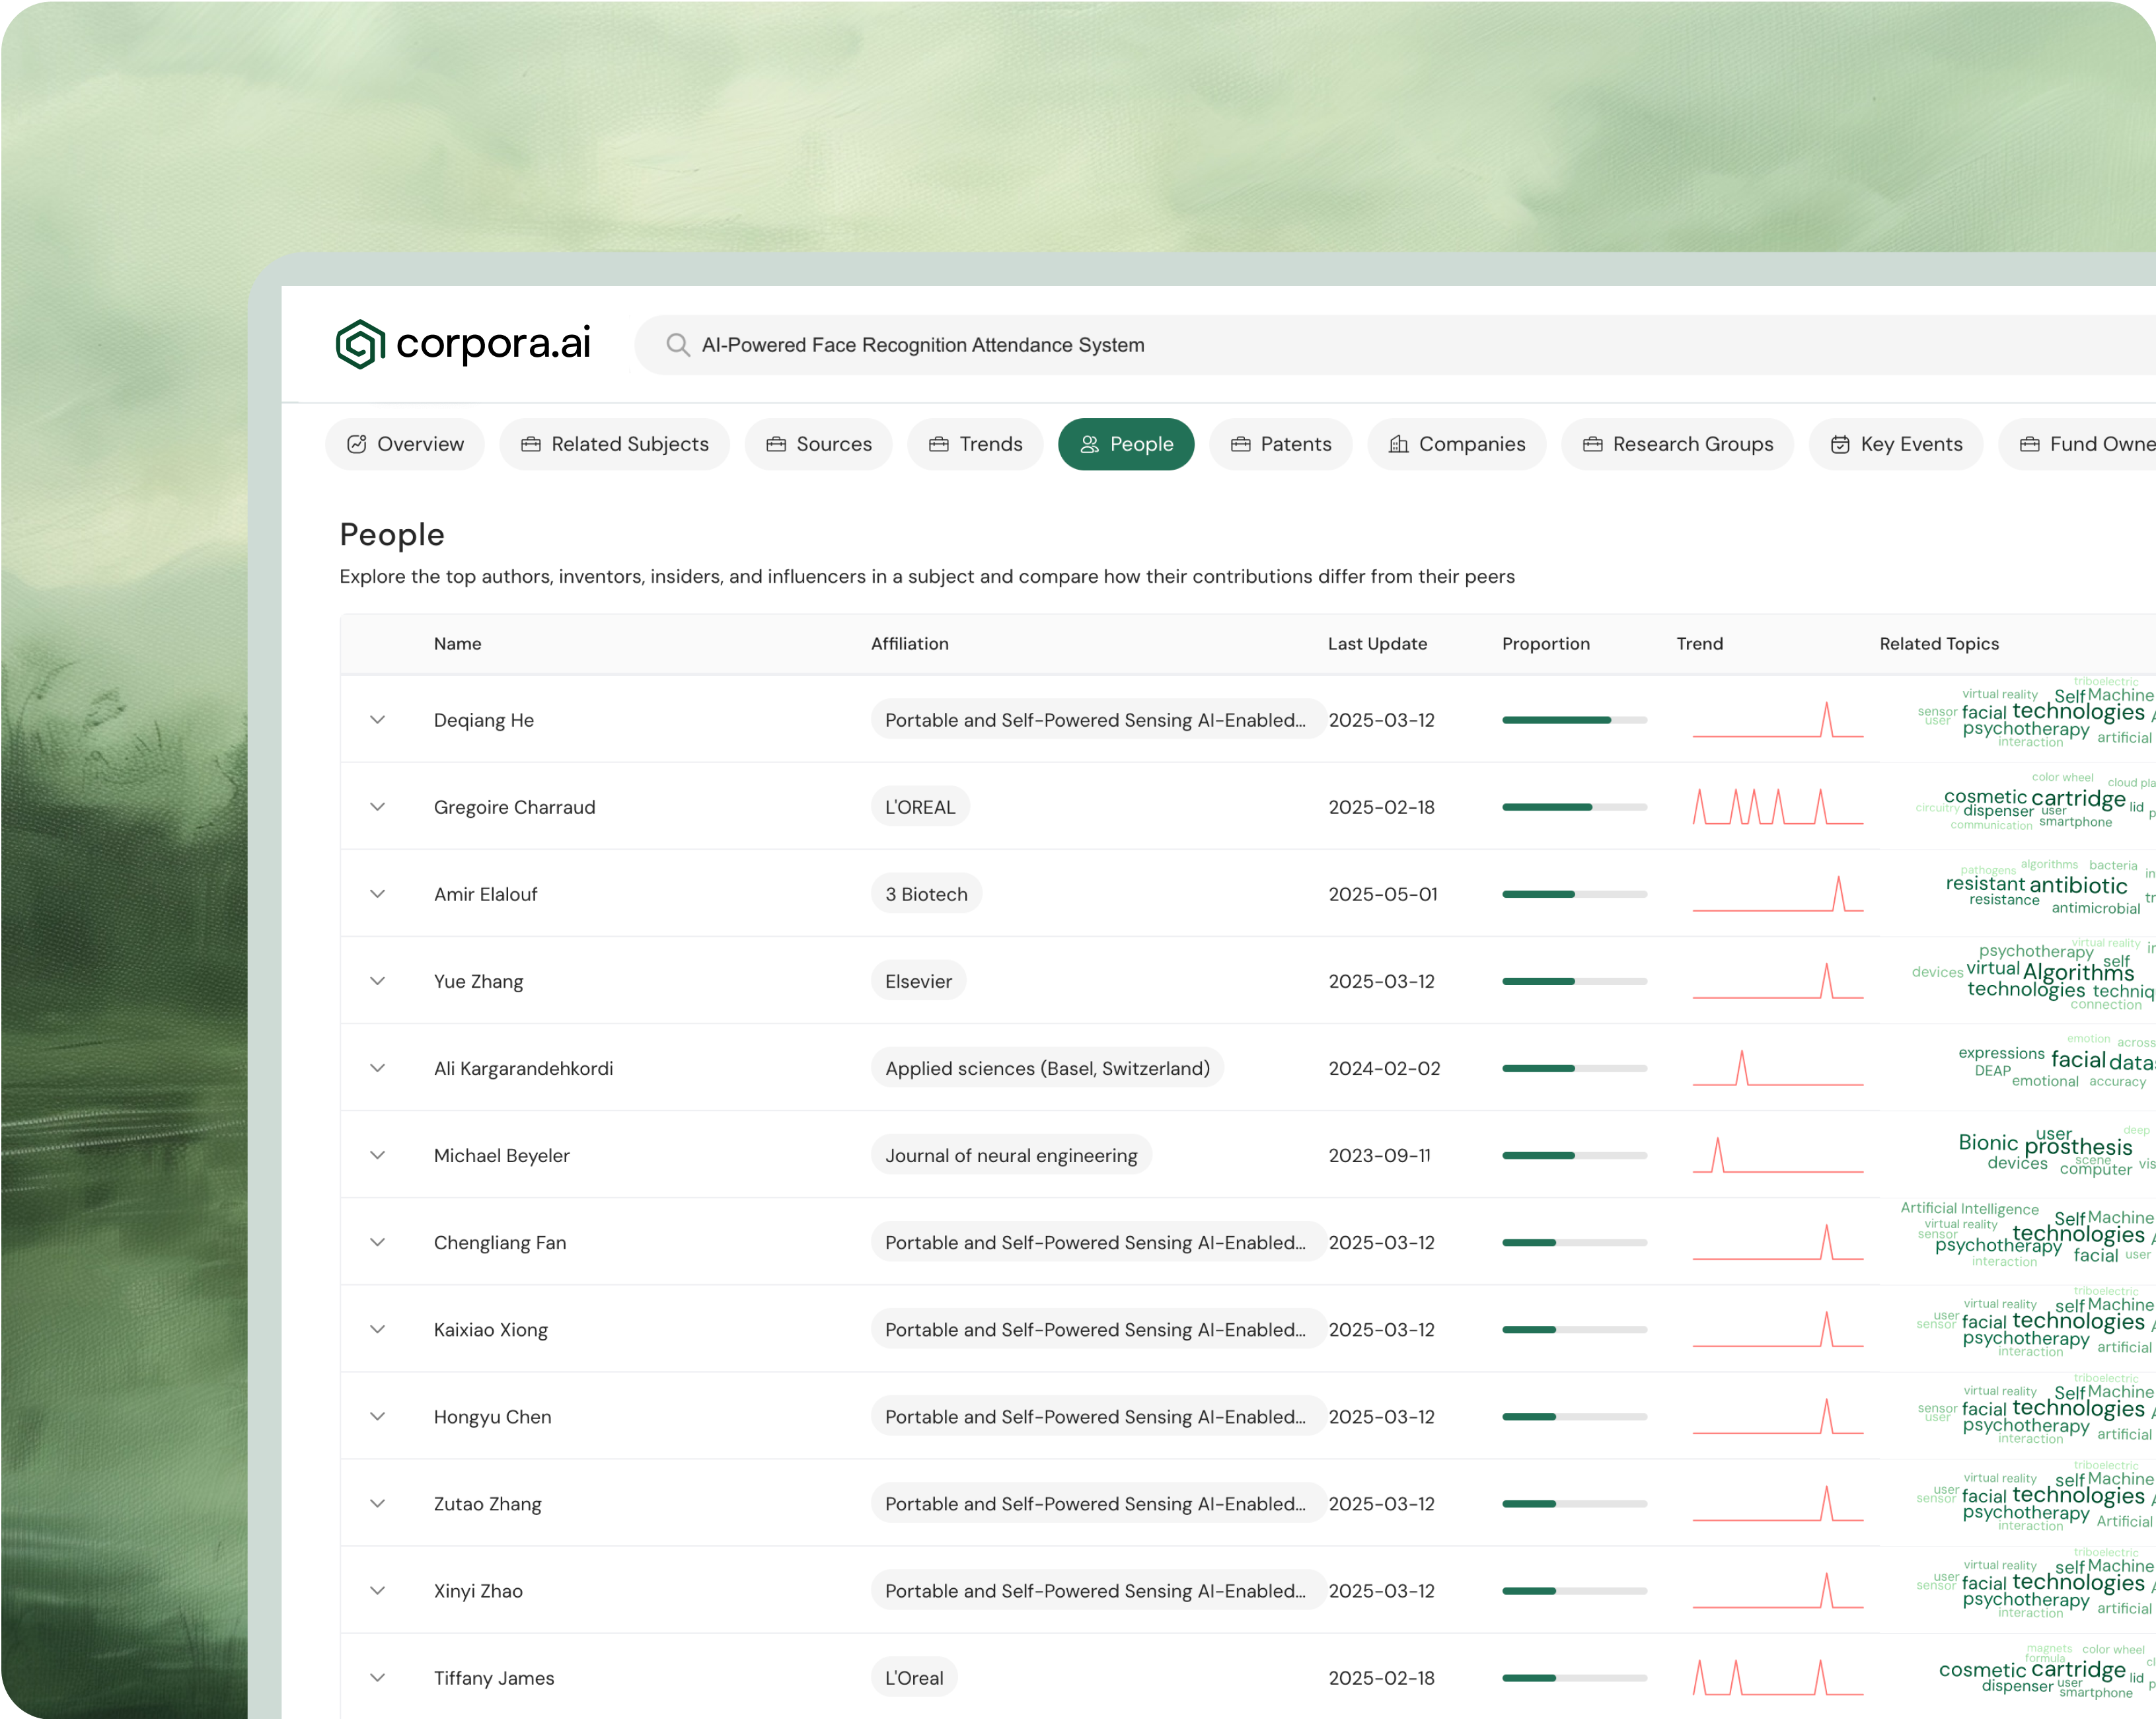Select the Elsevier affiliation for Yue Zhang

917,980
